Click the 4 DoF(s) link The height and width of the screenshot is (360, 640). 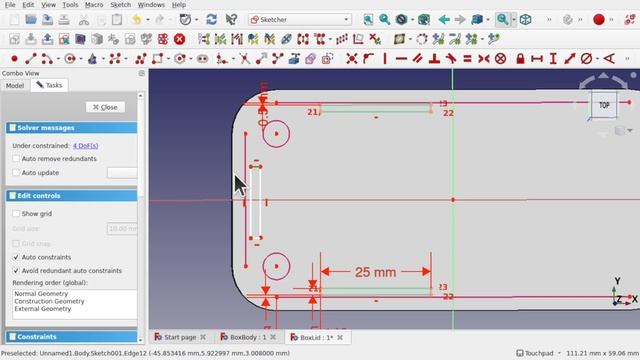pyautogui.click(x=85, y=146)
